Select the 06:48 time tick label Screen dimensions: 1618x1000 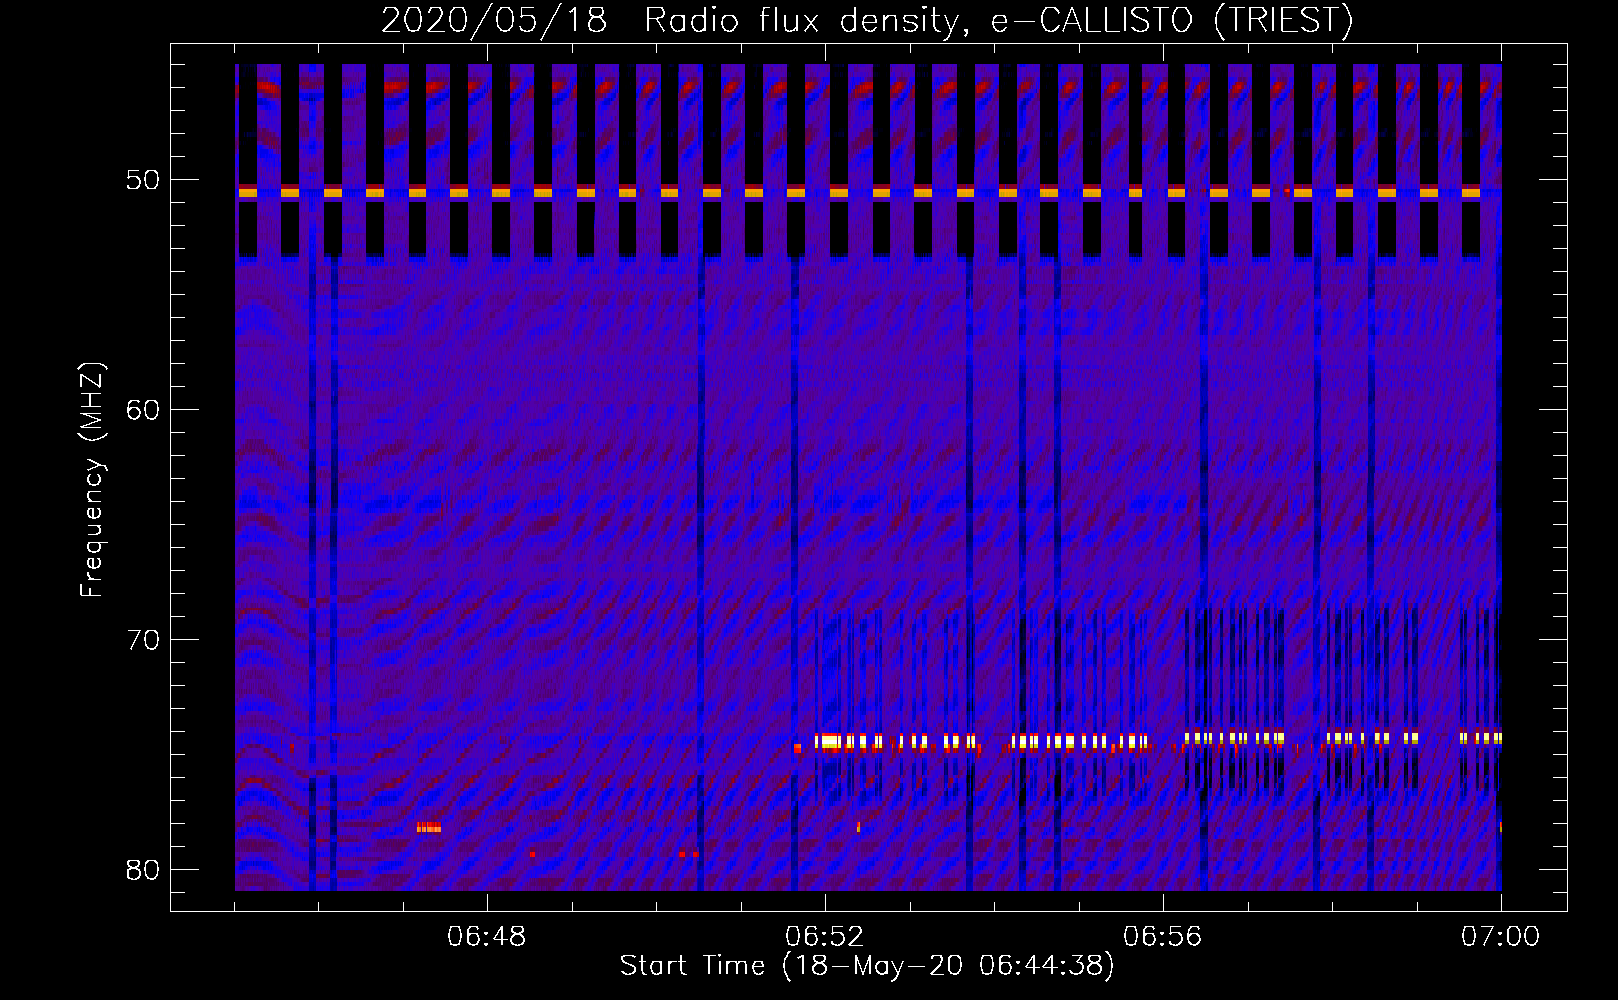pyautogui.click(x=487, y=937)
